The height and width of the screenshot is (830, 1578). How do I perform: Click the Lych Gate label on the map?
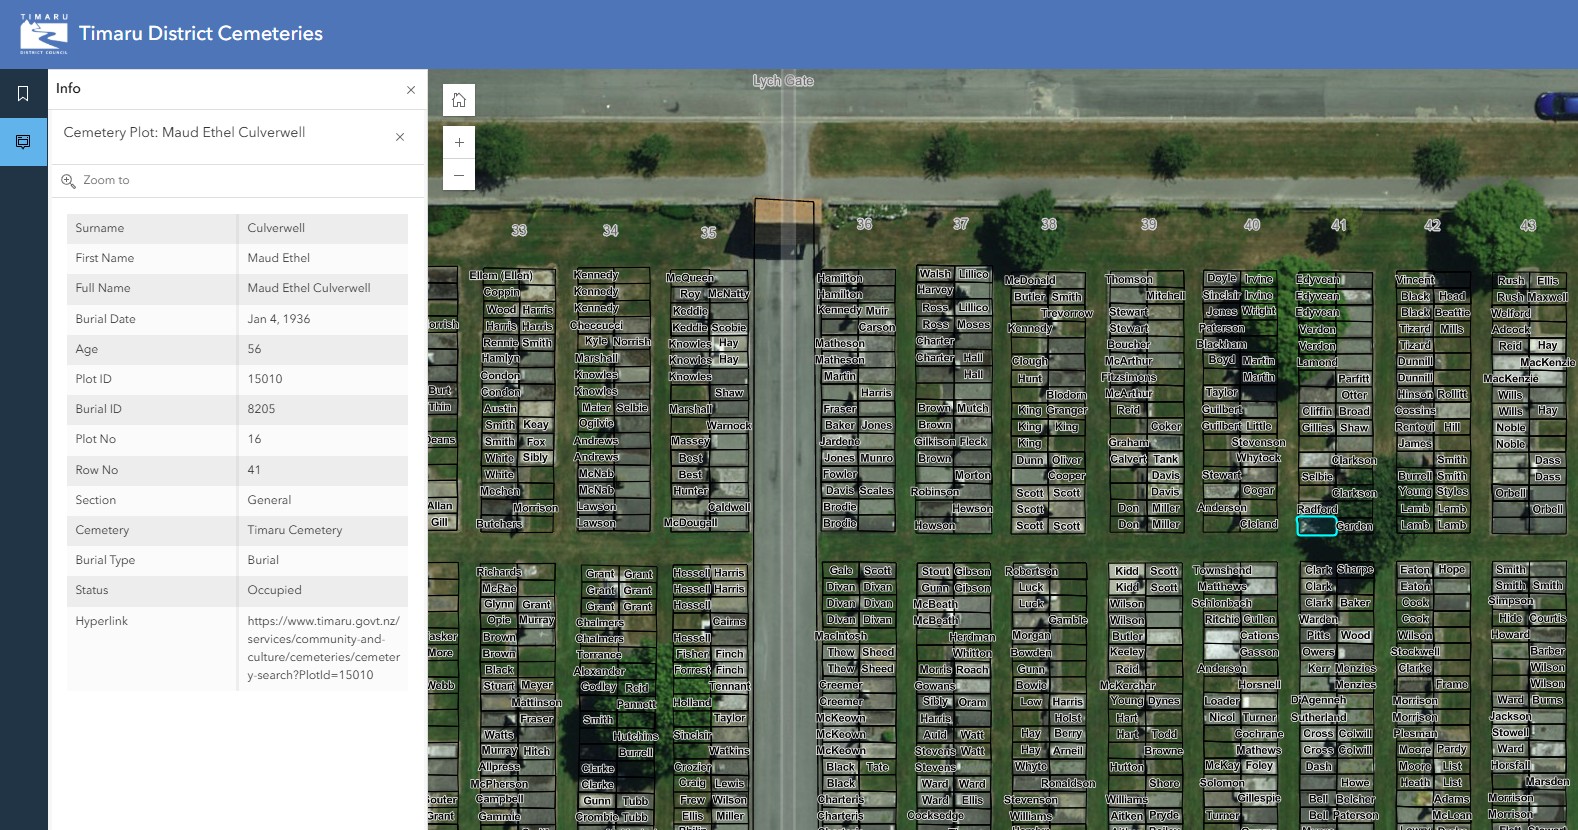click(x=783, y=81)
